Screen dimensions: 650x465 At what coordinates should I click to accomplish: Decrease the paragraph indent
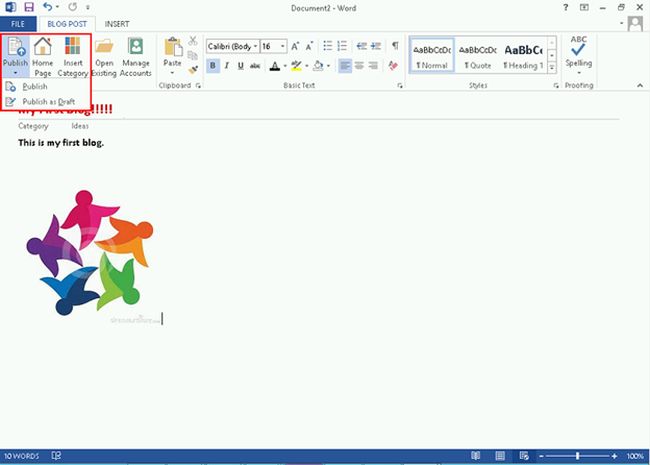(x=361, y=46)
